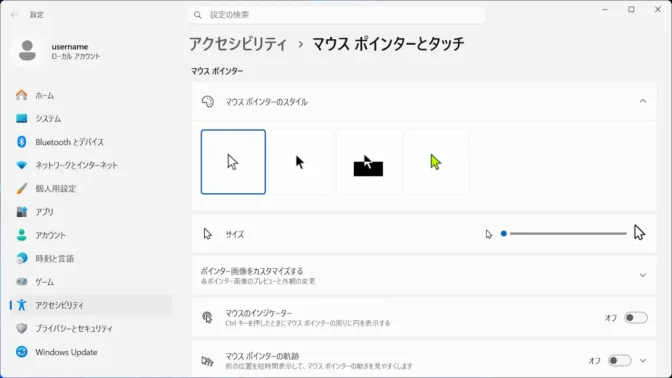Open Bluetooth とデバイス settings
Viewport: 672px width, 378px height.
(91, 142)
